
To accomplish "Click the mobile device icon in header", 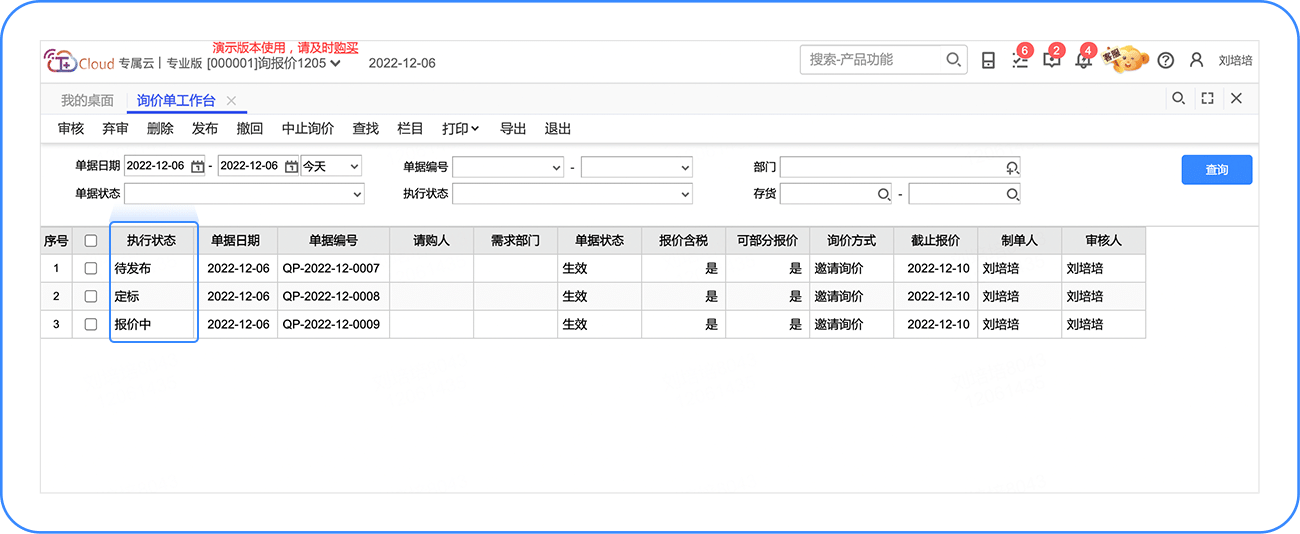I will pos(988,60).
